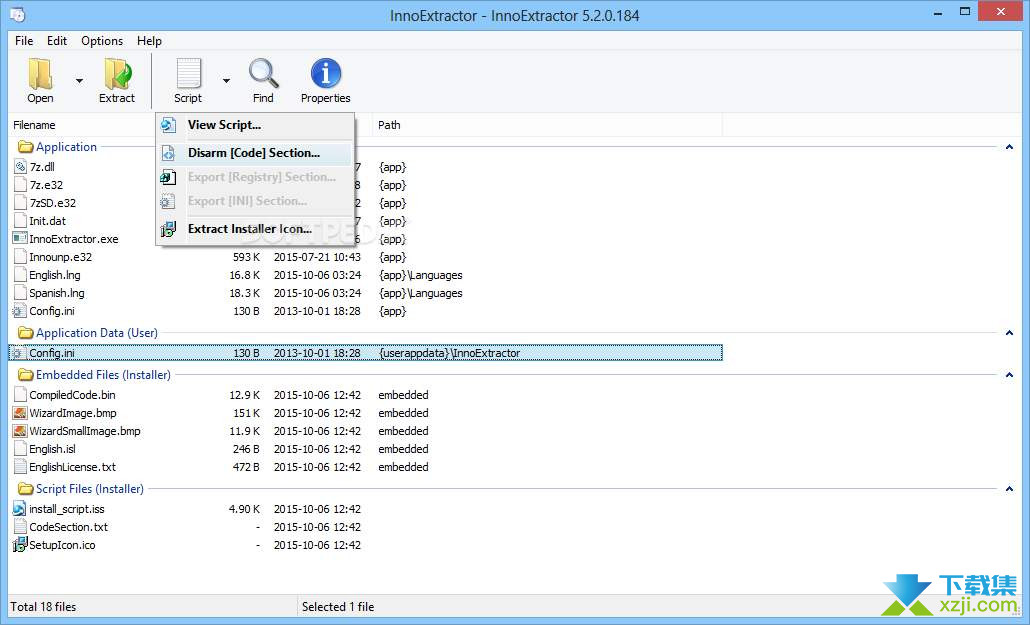Select the EnglishLicense.txt file
The image size is (1030, 625).
click(x=72, y=467)
